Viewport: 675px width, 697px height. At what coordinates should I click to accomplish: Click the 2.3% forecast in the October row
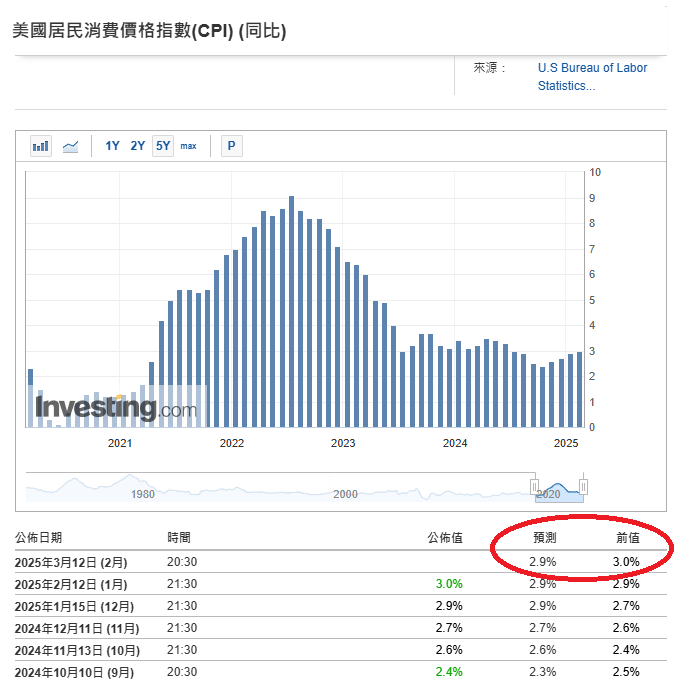543,672
